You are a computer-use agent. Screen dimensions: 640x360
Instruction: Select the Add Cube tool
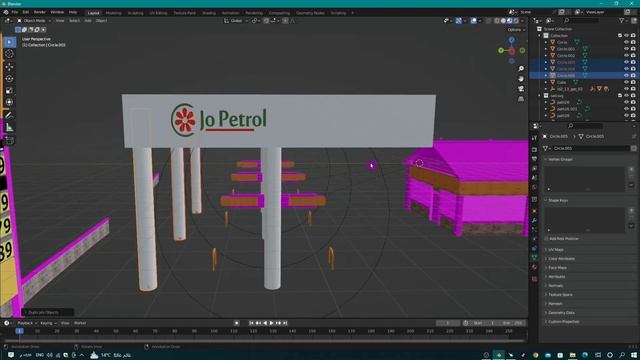click(9, 140)
